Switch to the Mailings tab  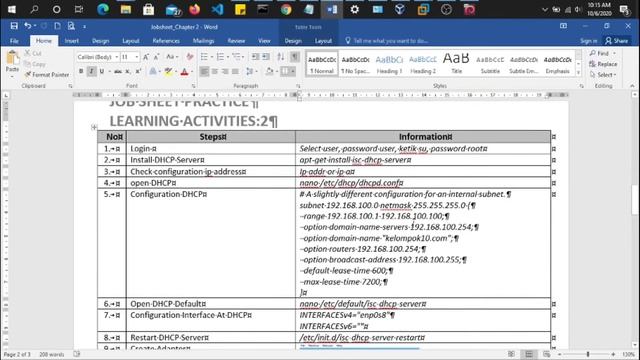tap(203, 41)
